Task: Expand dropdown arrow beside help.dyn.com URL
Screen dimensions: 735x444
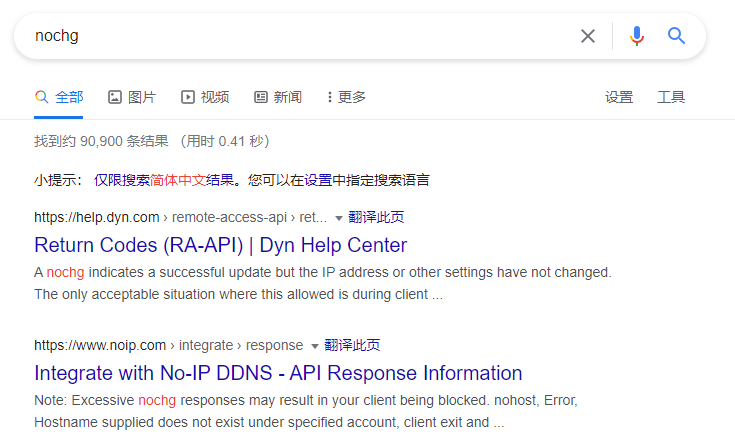Action: 338,218
